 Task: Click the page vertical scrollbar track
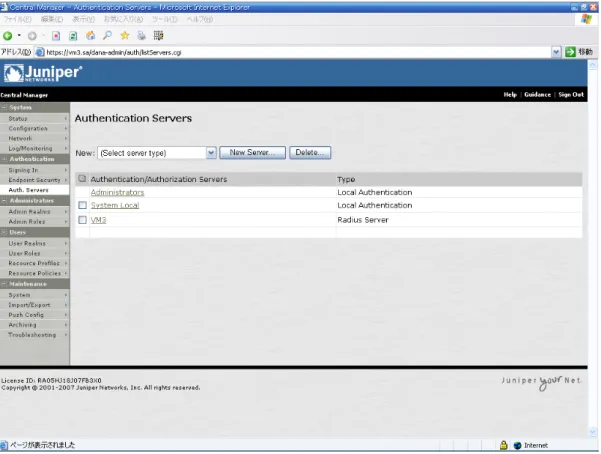pos(593,249)
